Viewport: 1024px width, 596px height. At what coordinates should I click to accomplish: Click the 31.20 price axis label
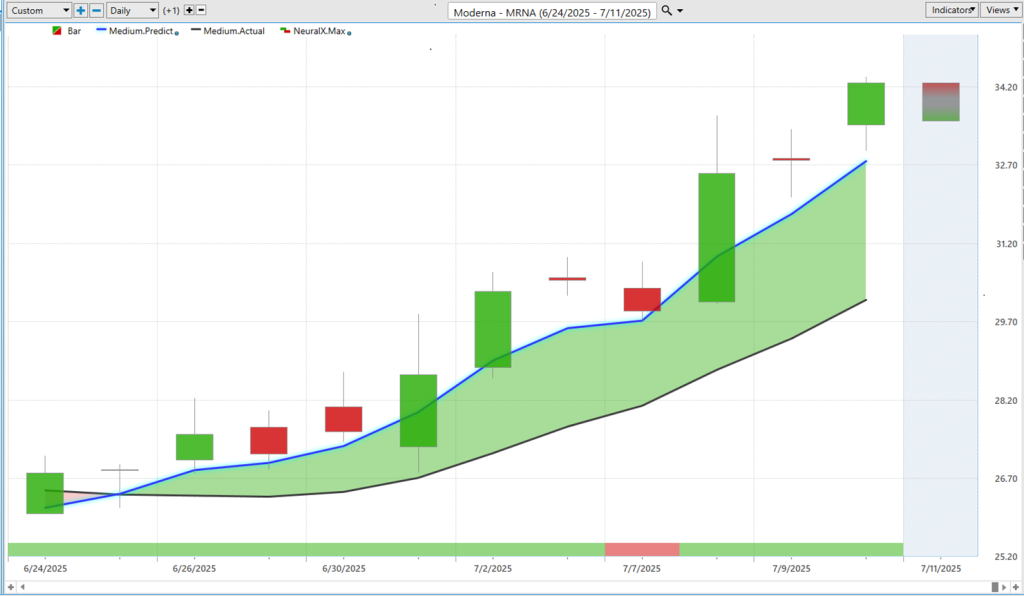tap(1006, 243)
